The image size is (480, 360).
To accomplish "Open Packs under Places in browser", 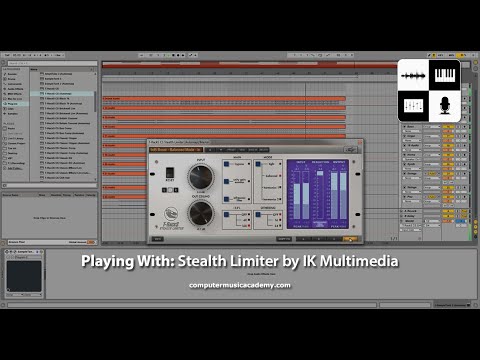I will tap(11, 128).
